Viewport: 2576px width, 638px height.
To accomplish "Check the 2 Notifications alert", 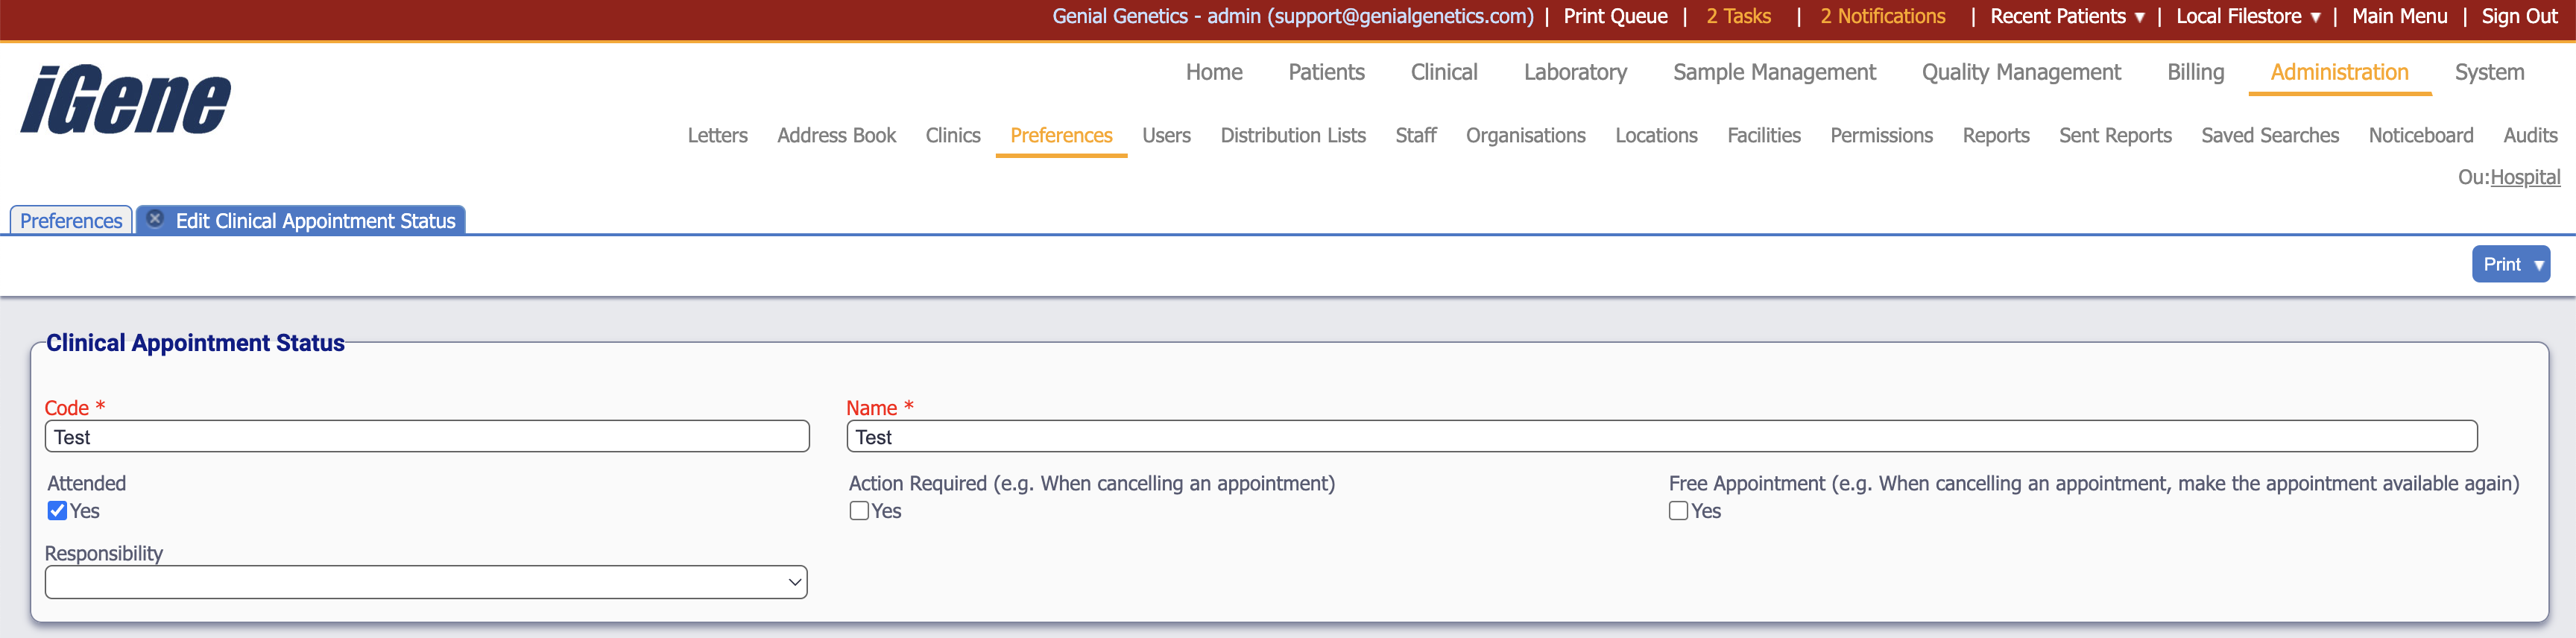I will [1882, 16].
